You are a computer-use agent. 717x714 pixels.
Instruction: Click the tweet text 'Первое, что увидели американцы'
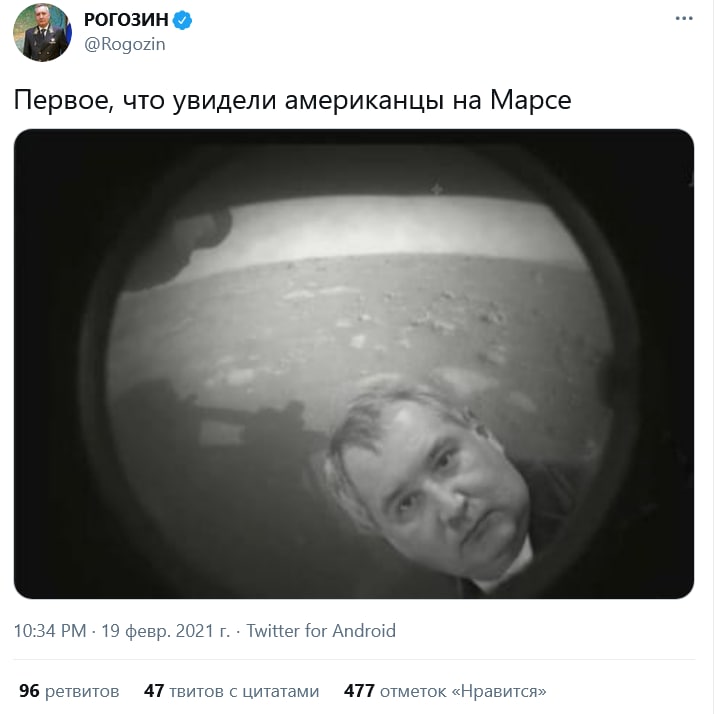(x=229, y=100)
